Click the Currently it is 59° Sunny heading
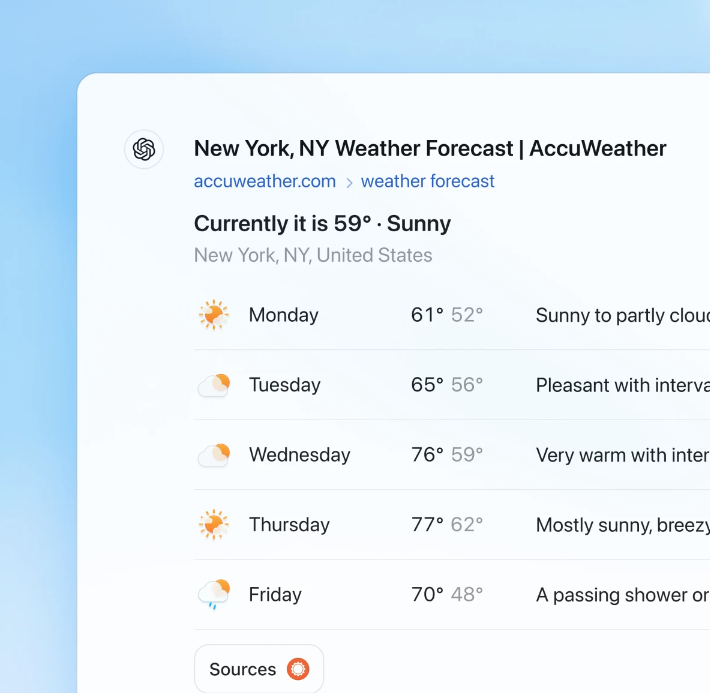Viewport: 710px width, 693px height. pyautogui.click(x=322, y=223)
